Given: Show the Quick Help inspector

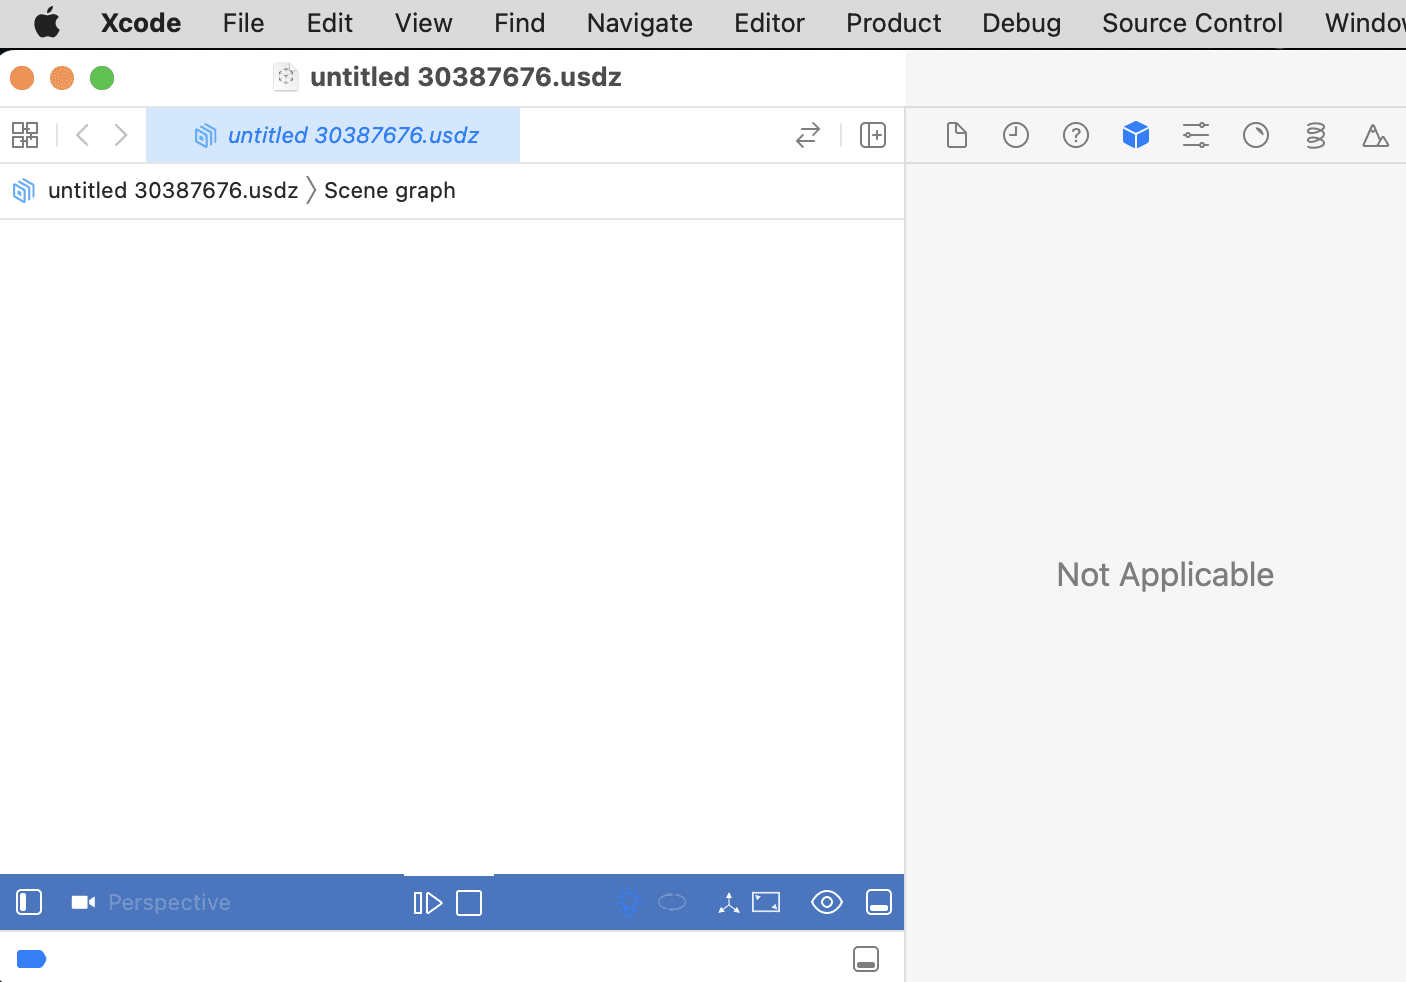Looking at the screenshot, I should tap(1076, 135).
